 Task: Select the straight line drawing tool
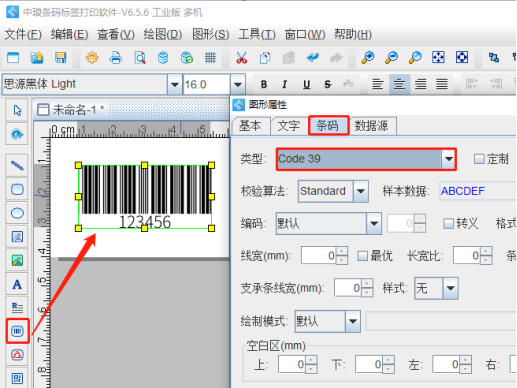[17, 165]
